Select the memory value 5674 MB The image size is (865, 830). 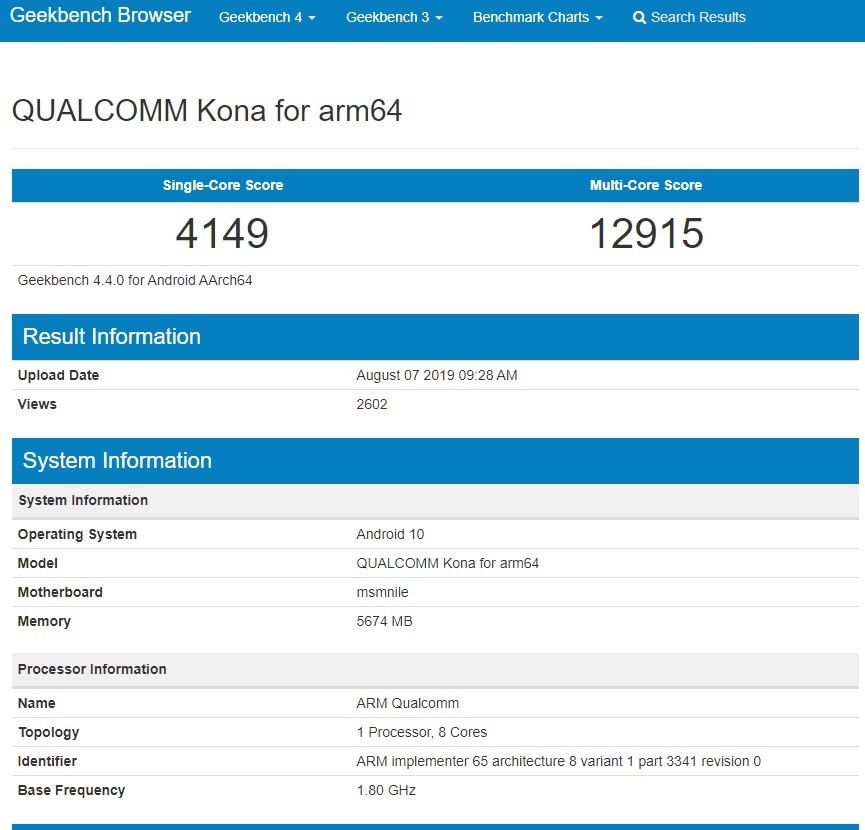tap(385, 622)
